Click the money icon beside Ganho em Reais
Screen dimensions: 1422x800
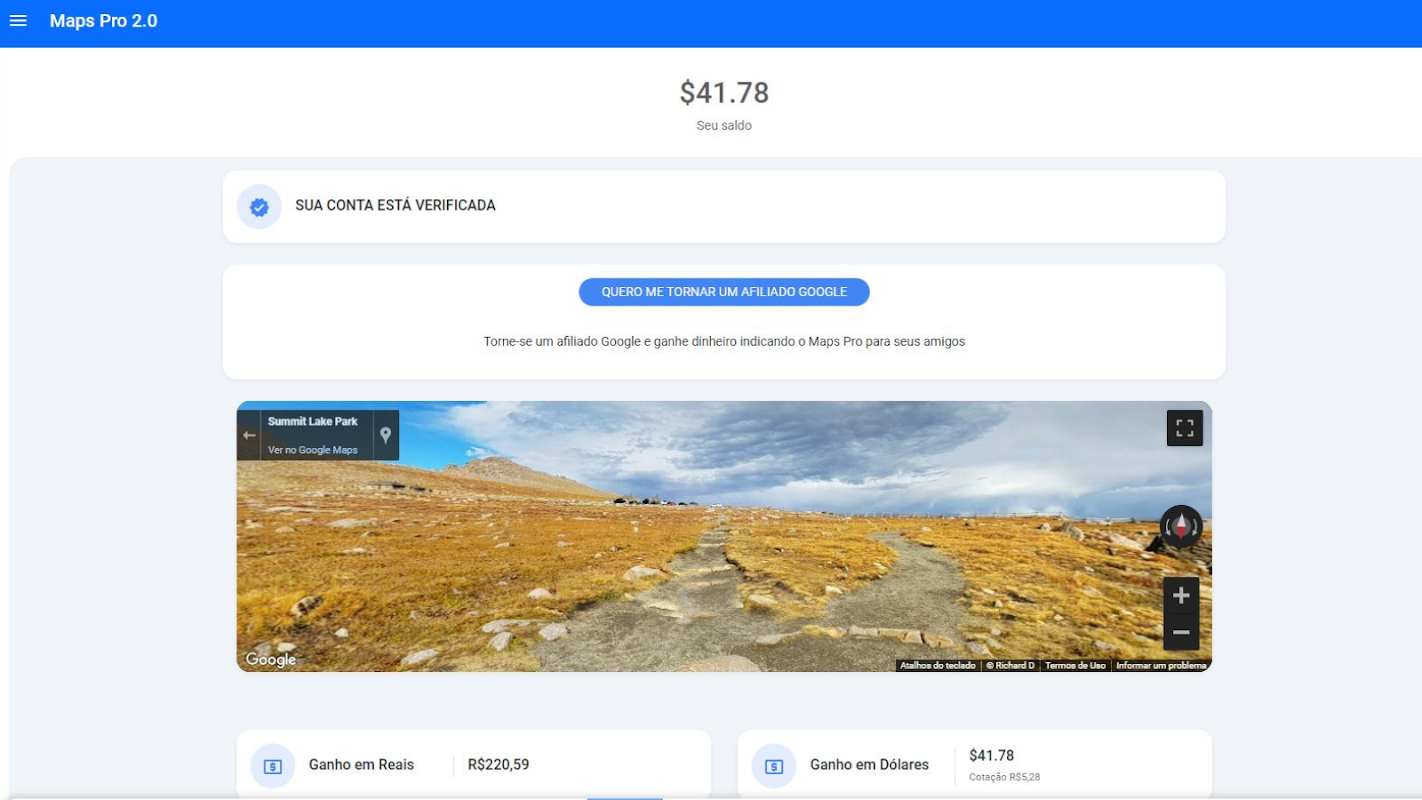pos(273,767)
